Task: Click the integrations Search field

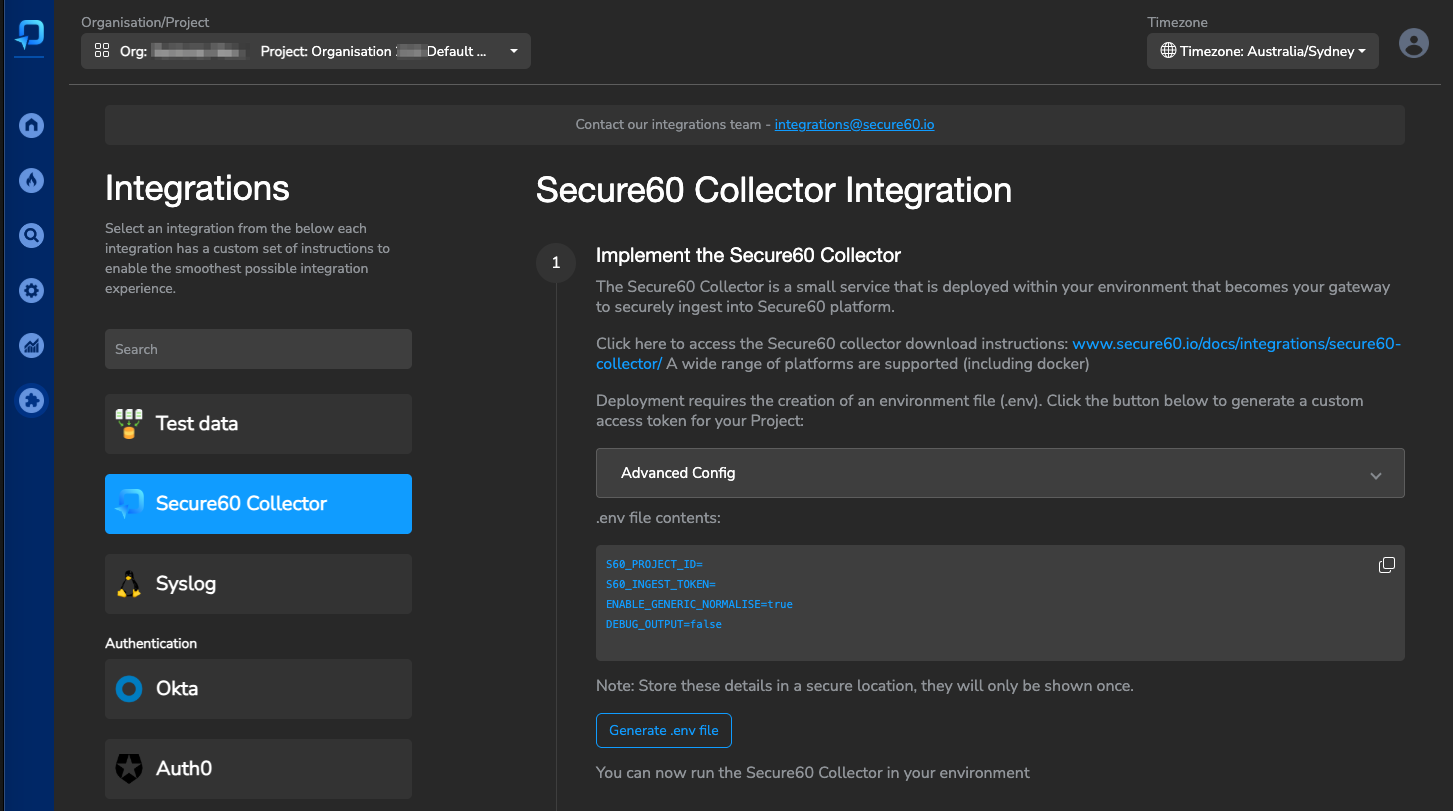Action: point(258,349)
